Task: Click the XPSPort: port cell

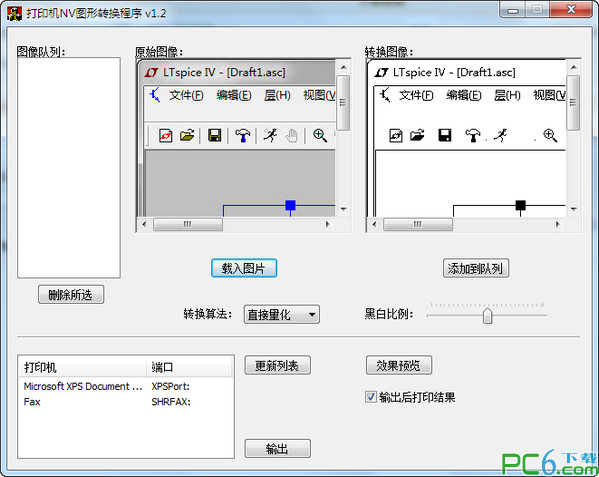Action: pyautogui.click(x=170, y=386)
